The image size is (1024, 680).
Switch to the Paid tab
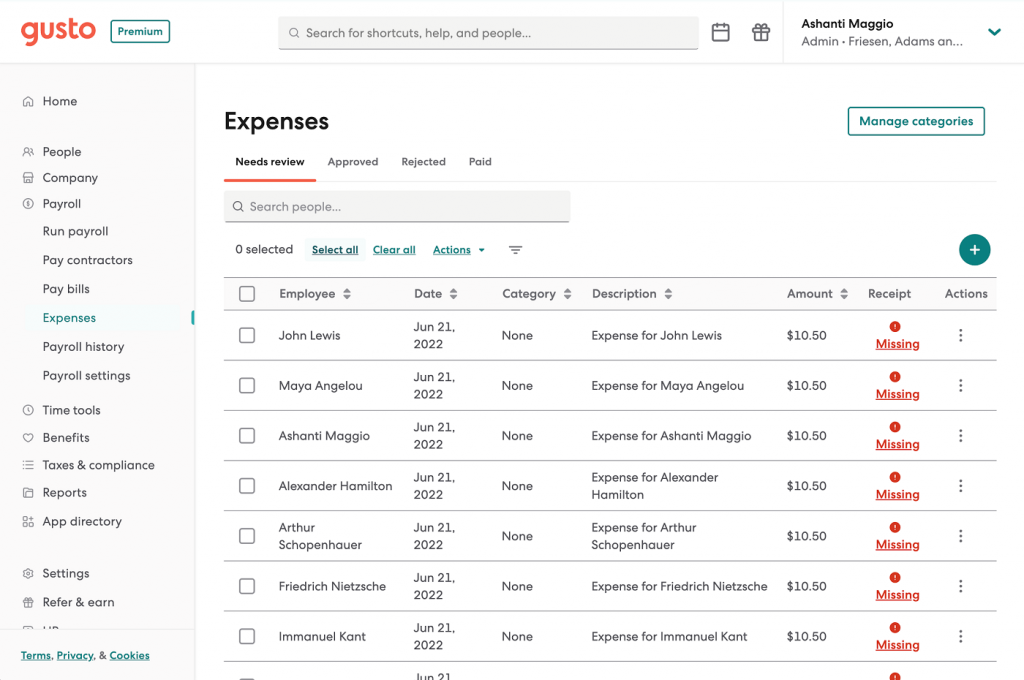480,162
